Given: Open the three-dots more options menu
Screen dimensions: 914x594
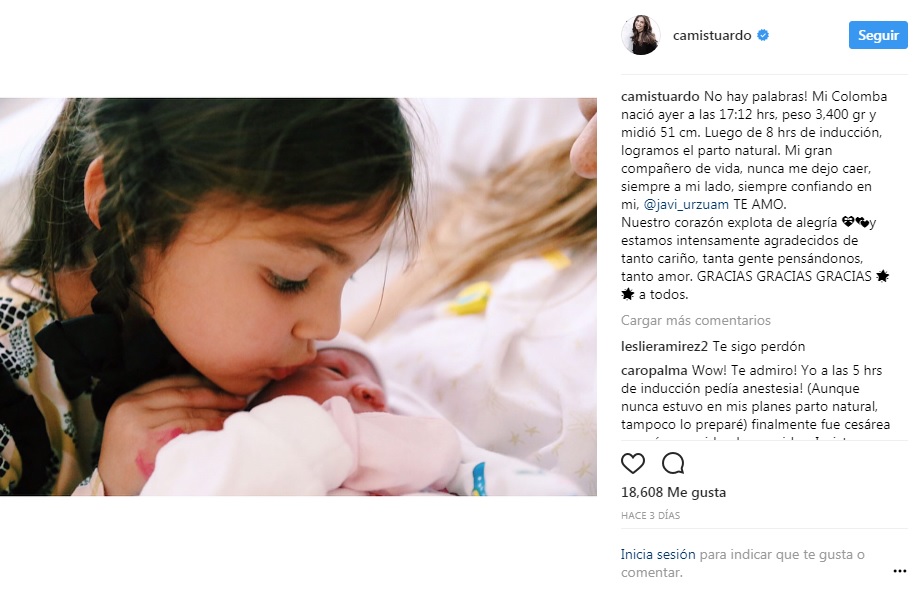Looking at the screenshot, I should click(x=899, y=571).
